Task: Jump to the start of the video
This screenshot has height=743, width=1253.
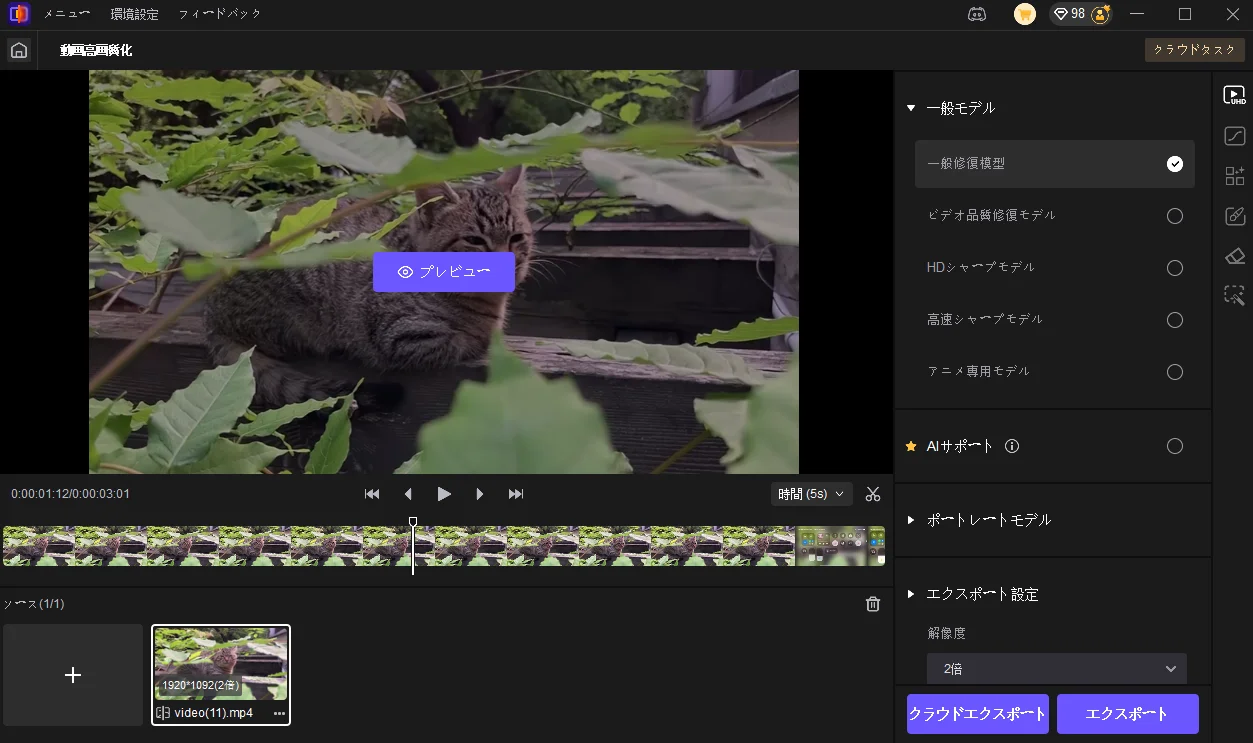Action: pos(372,494)
